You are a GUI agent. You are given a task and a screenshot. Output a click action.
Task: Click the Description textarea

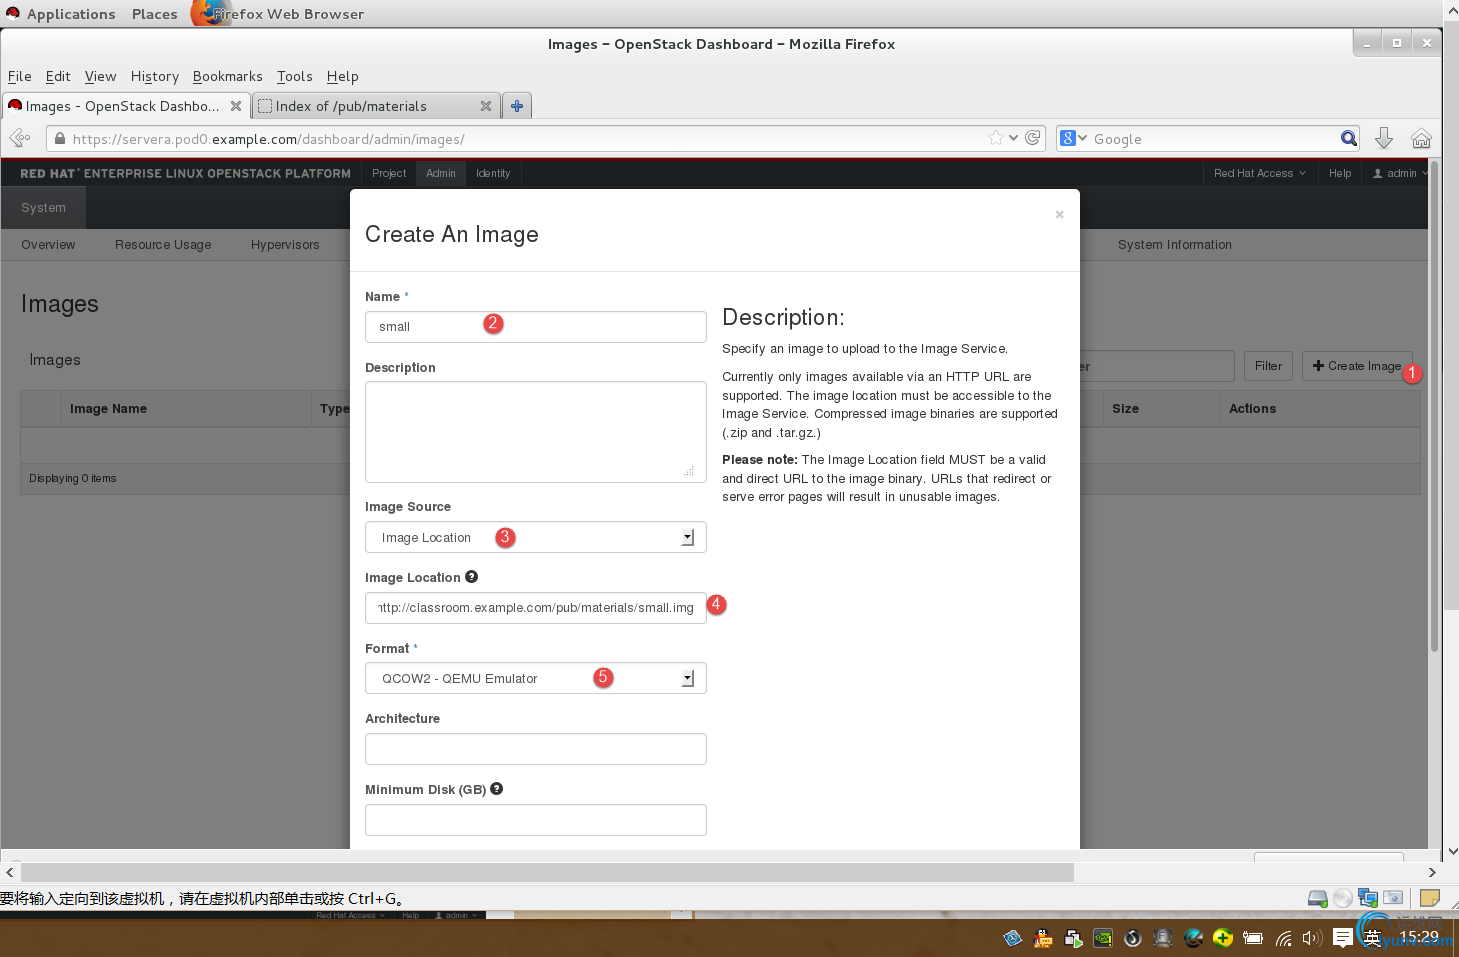point(536,432)
